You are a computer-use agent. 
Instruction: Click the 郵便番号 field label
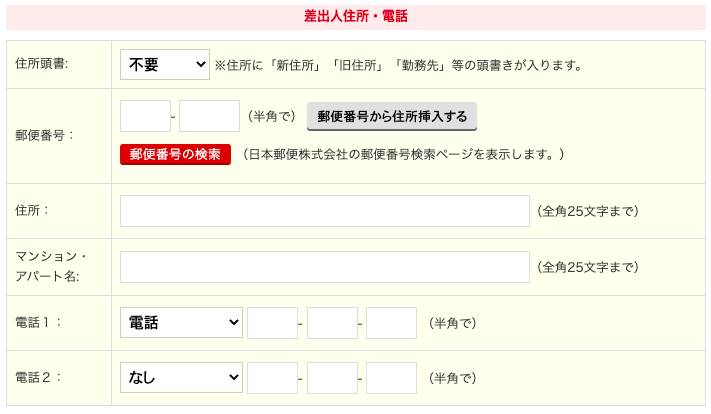pyautogui.click(x=45, y=134)
